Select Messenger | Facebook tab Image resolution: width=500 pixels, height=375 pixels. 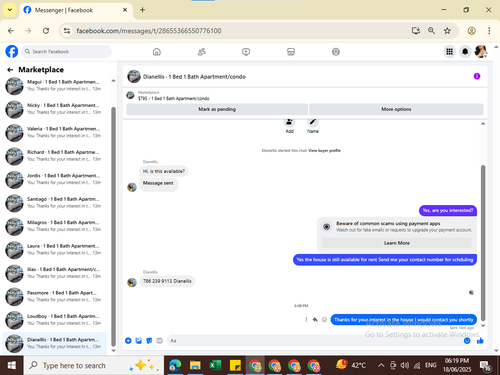click(76, 10)
